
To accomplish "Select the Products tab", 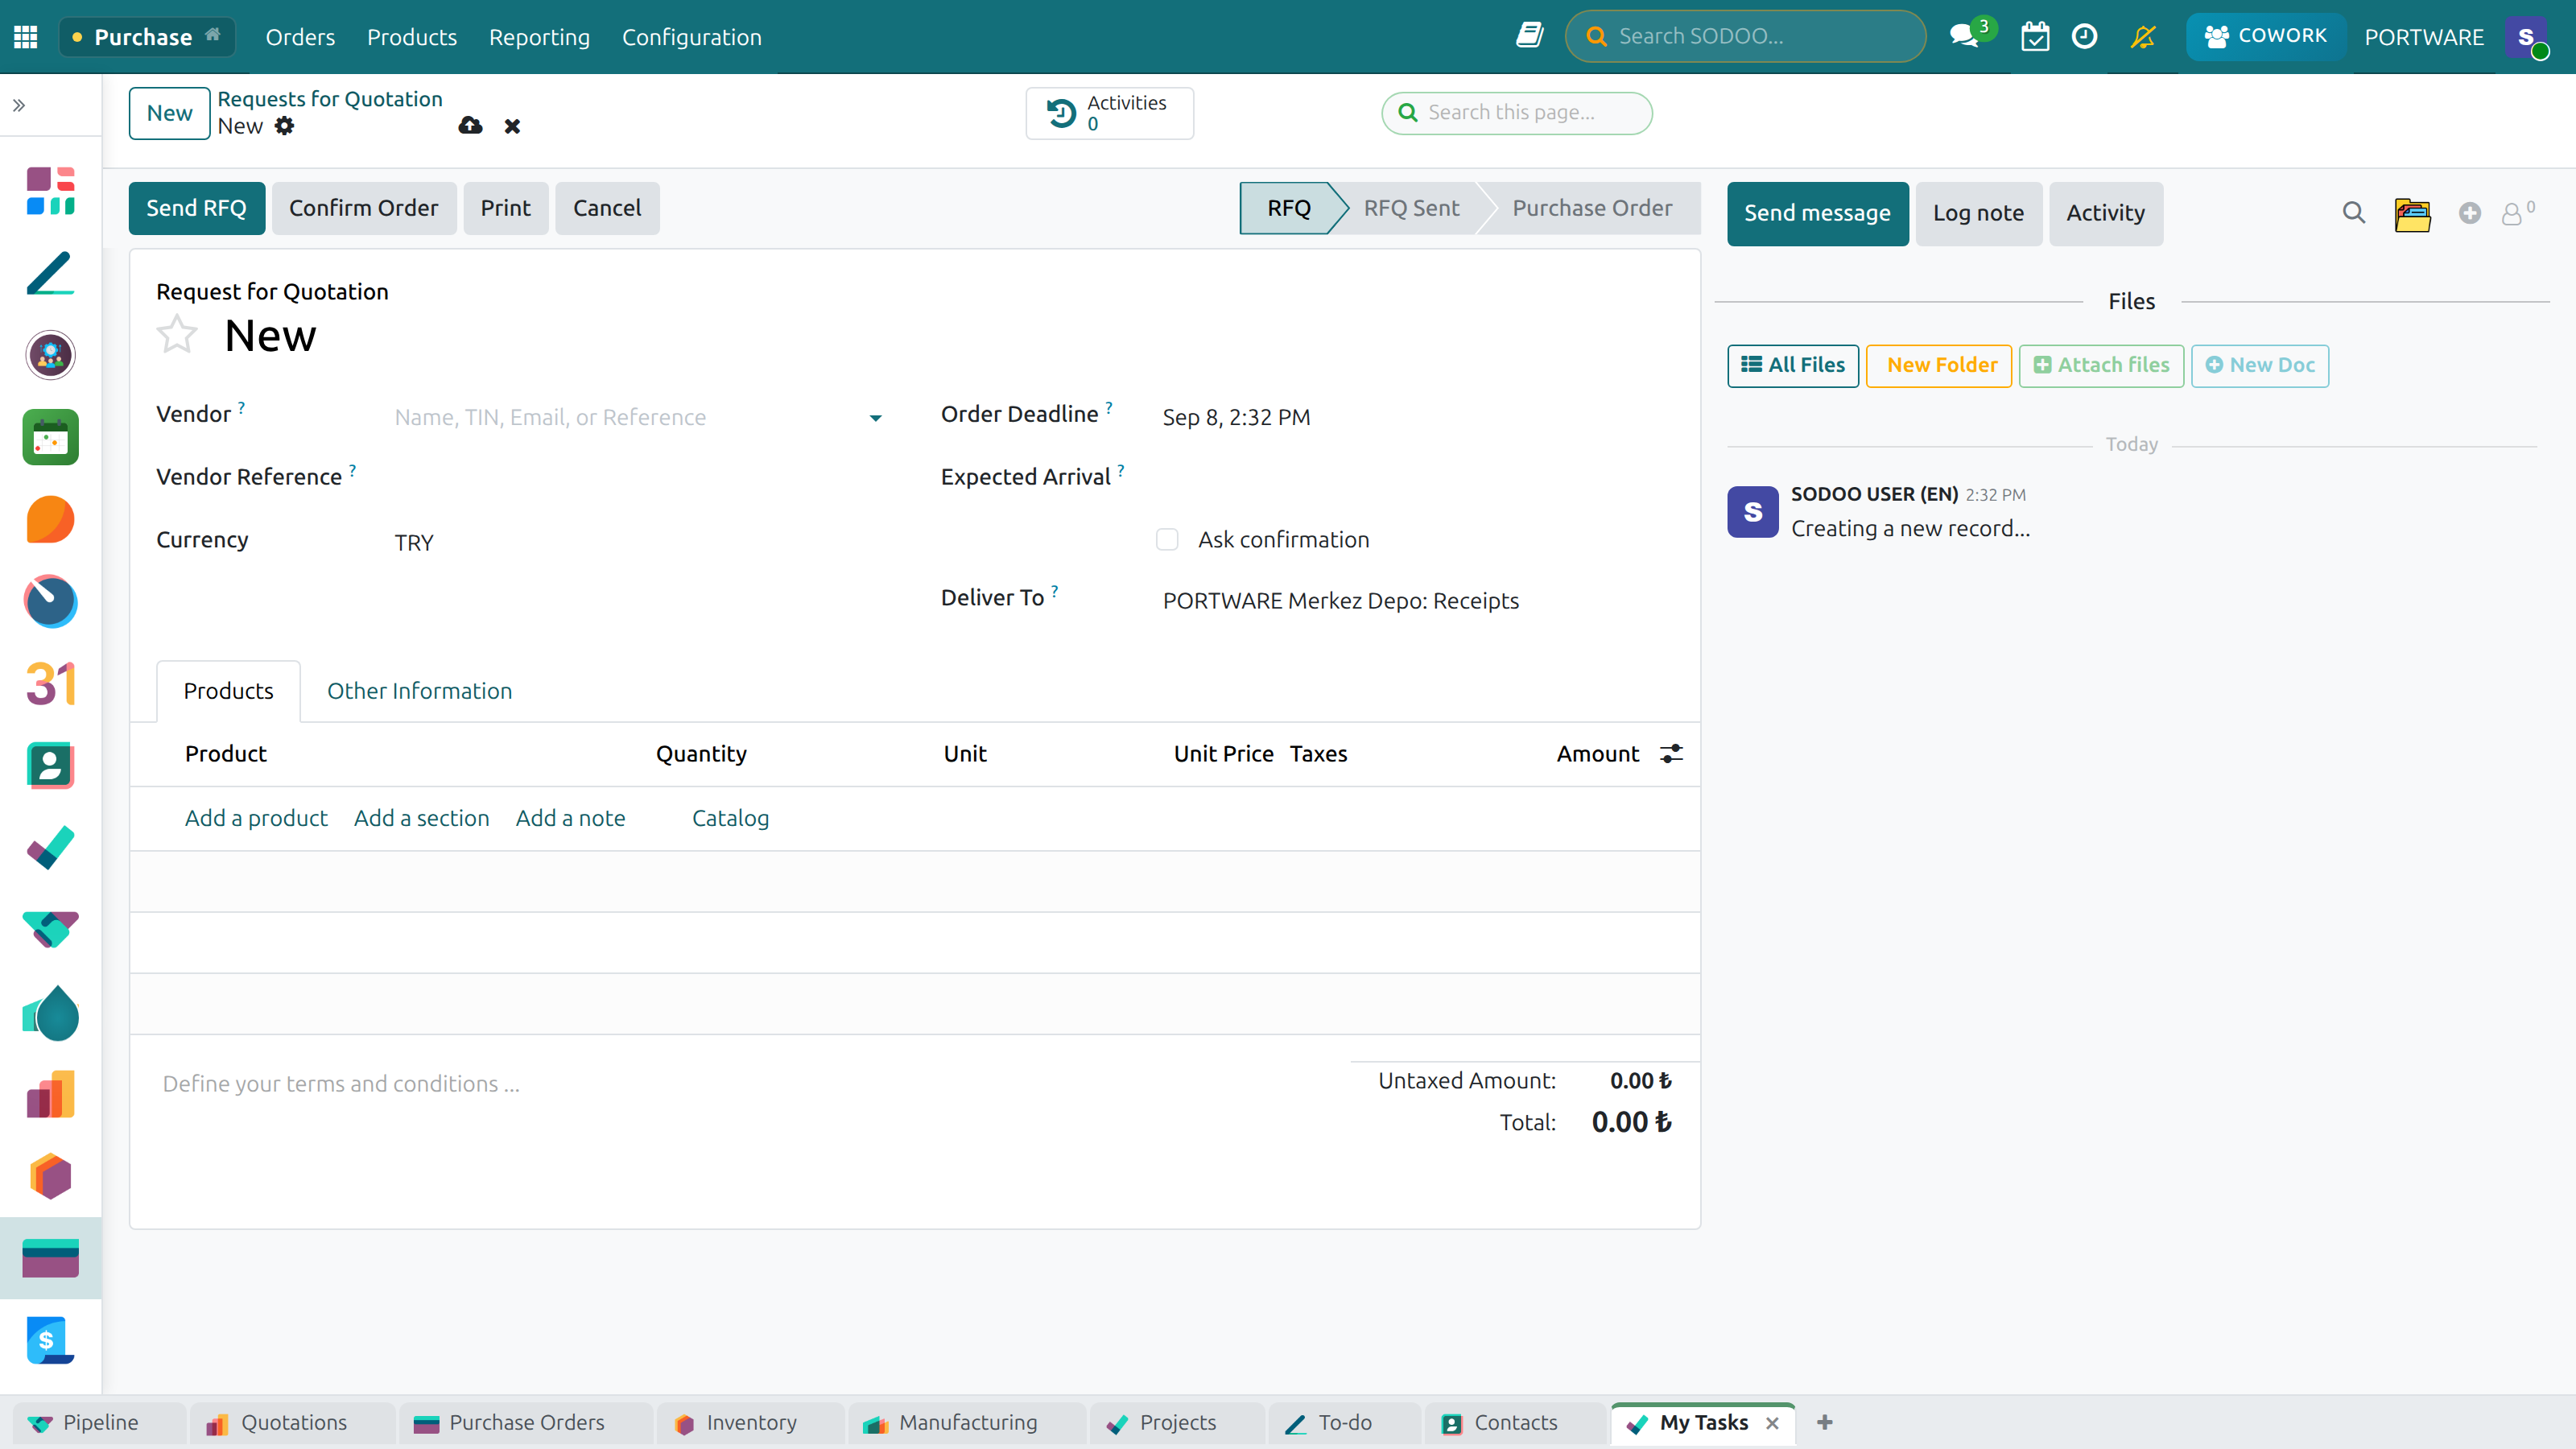I will (228, 691).
